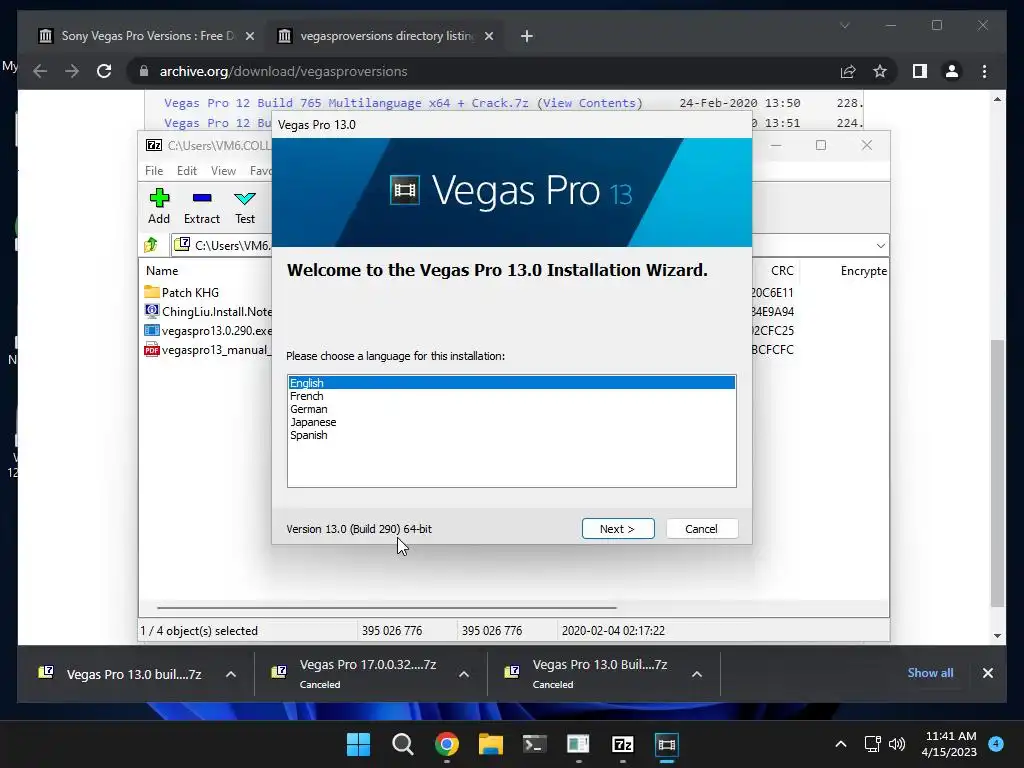Click the Next button in installer
The image size is (1024, 768).
[618, 529]
